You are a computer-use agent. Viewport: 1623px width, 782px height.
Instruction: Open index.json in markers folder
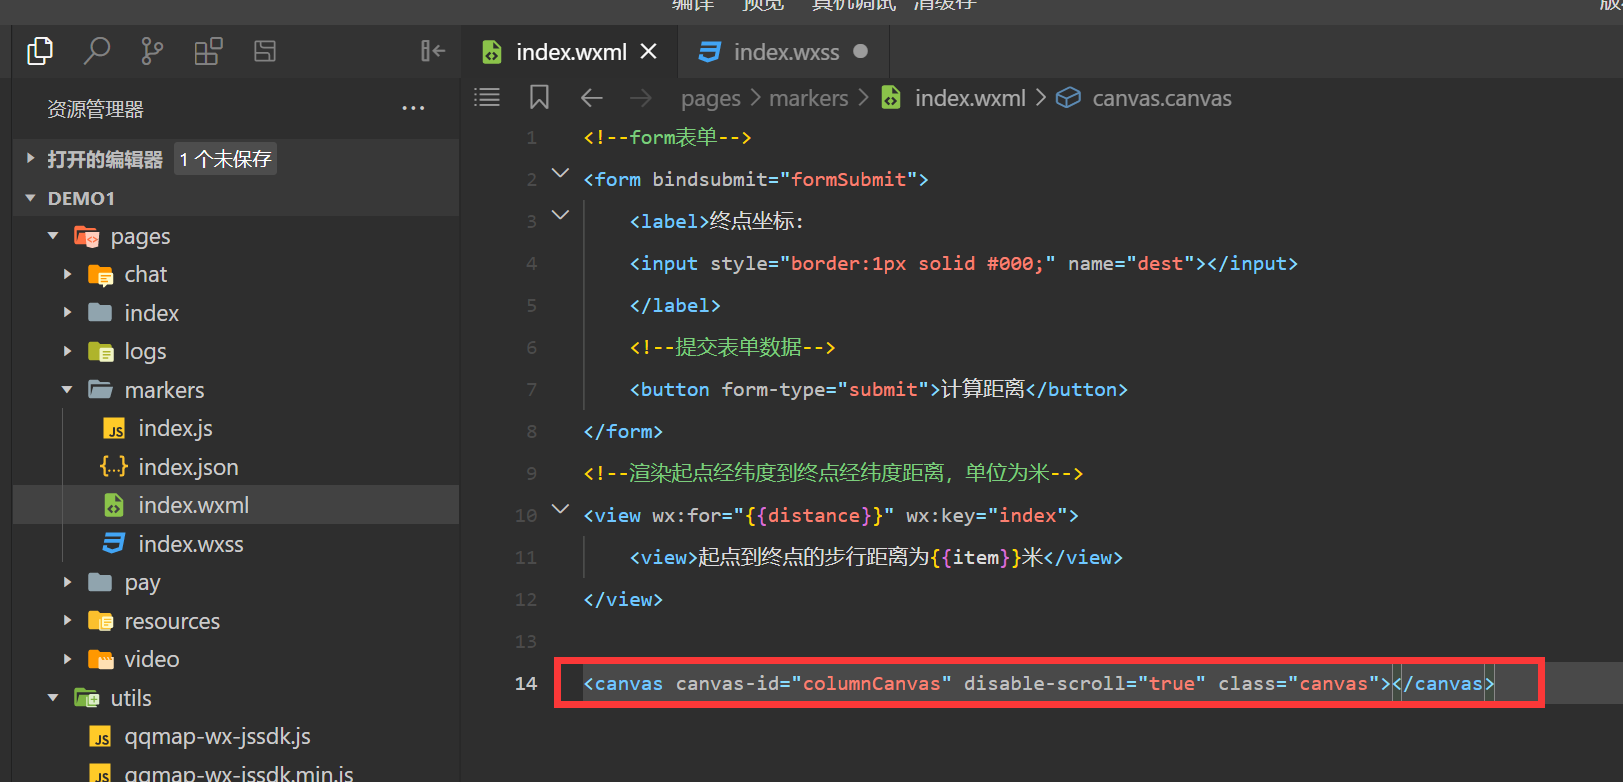[x=188, y=467]
